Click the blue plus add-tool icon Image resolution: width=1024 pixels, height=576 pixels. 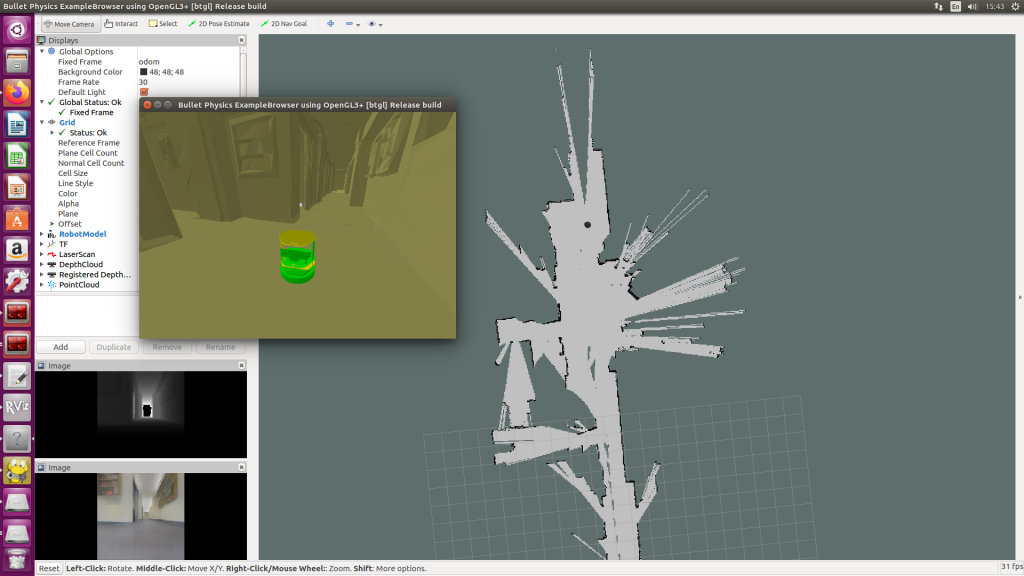point(330,24)
